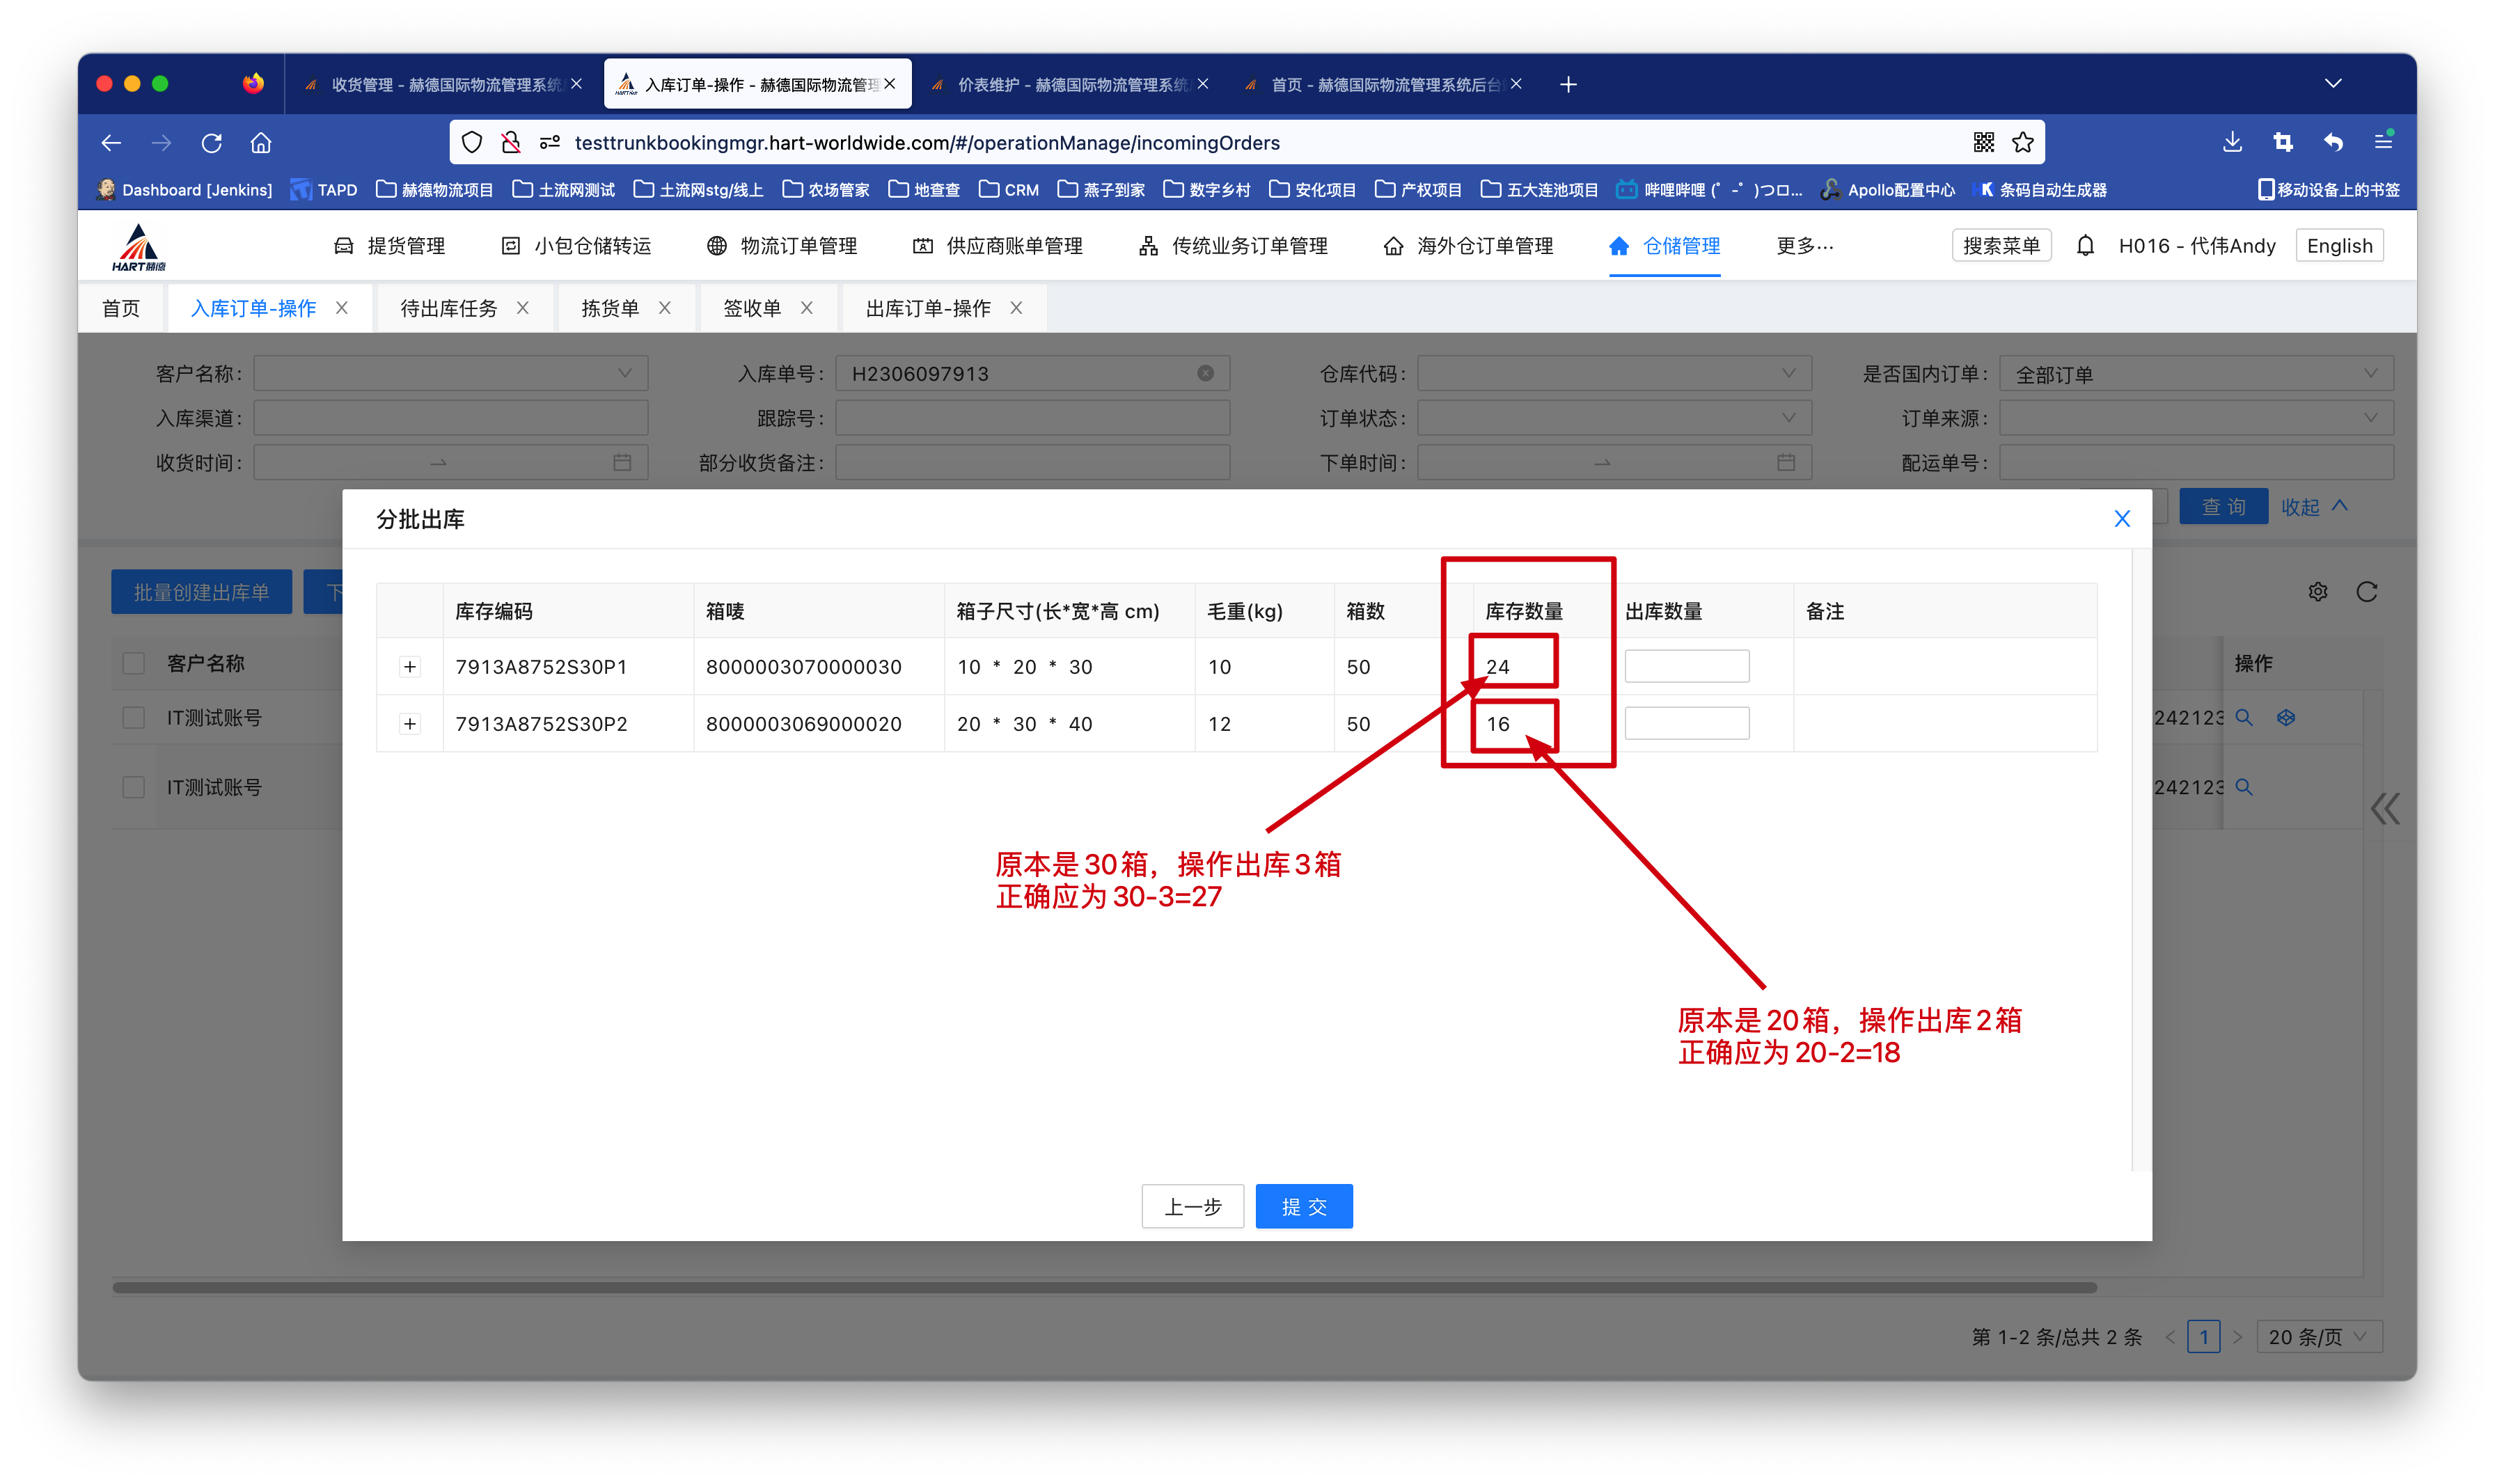Click the notification bell icon
Screen dimensions: 2495x1484
point(2084,246)
